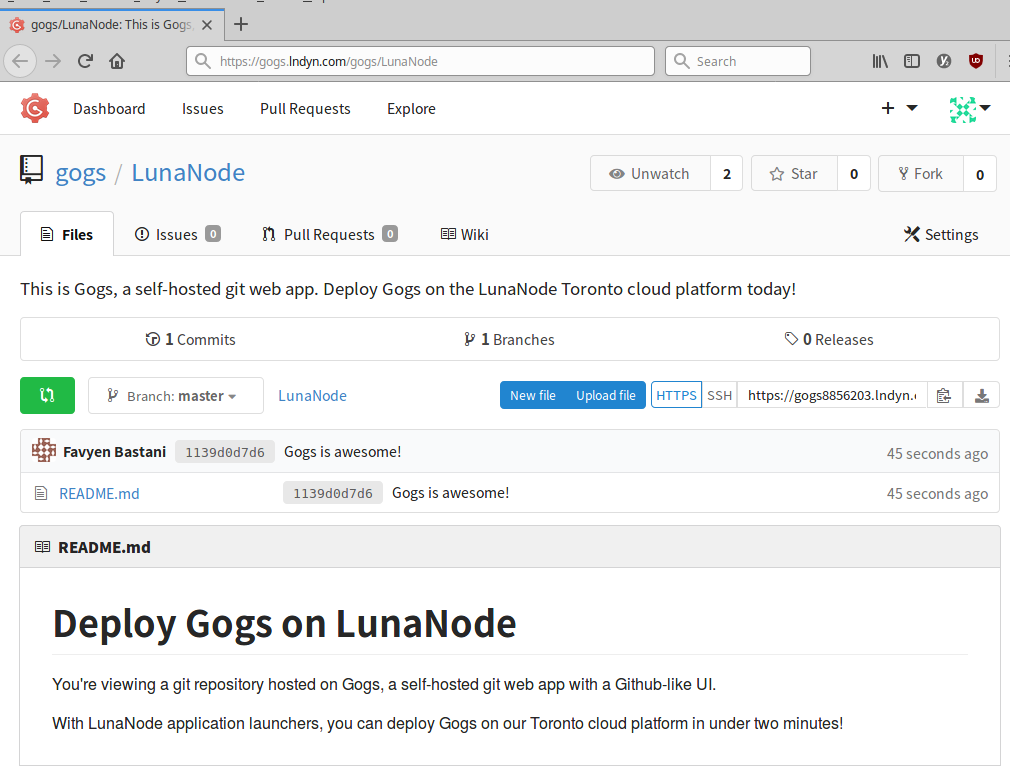Toggle the browser sidebar icon
The height and width of the screenshot is (775, 1010).
pos(911,61)
